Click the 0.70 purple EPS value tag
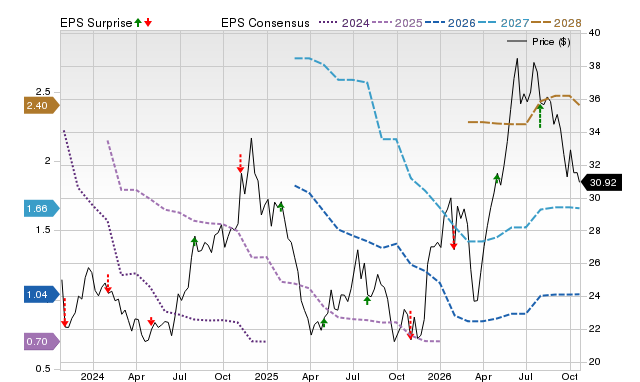This screenshot has height=382, width=640. (42, 342)
